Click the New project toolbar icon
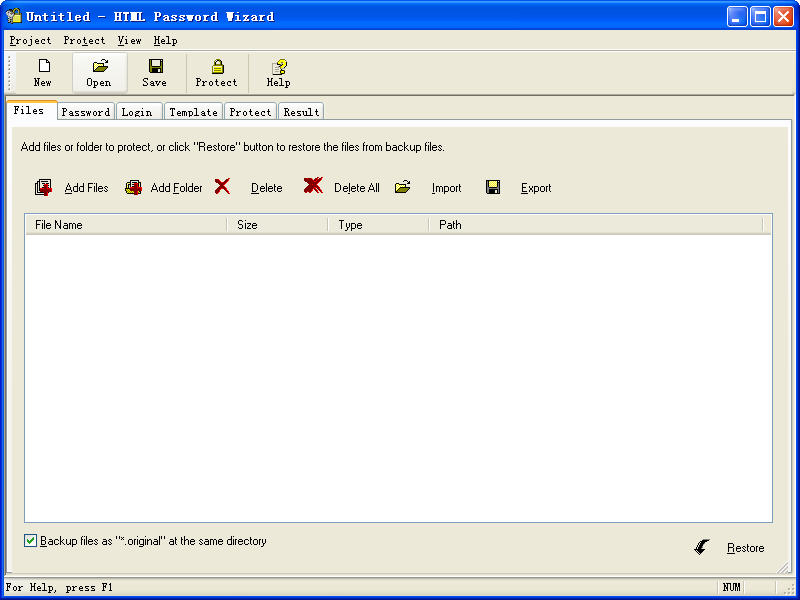 coord(44,65)
